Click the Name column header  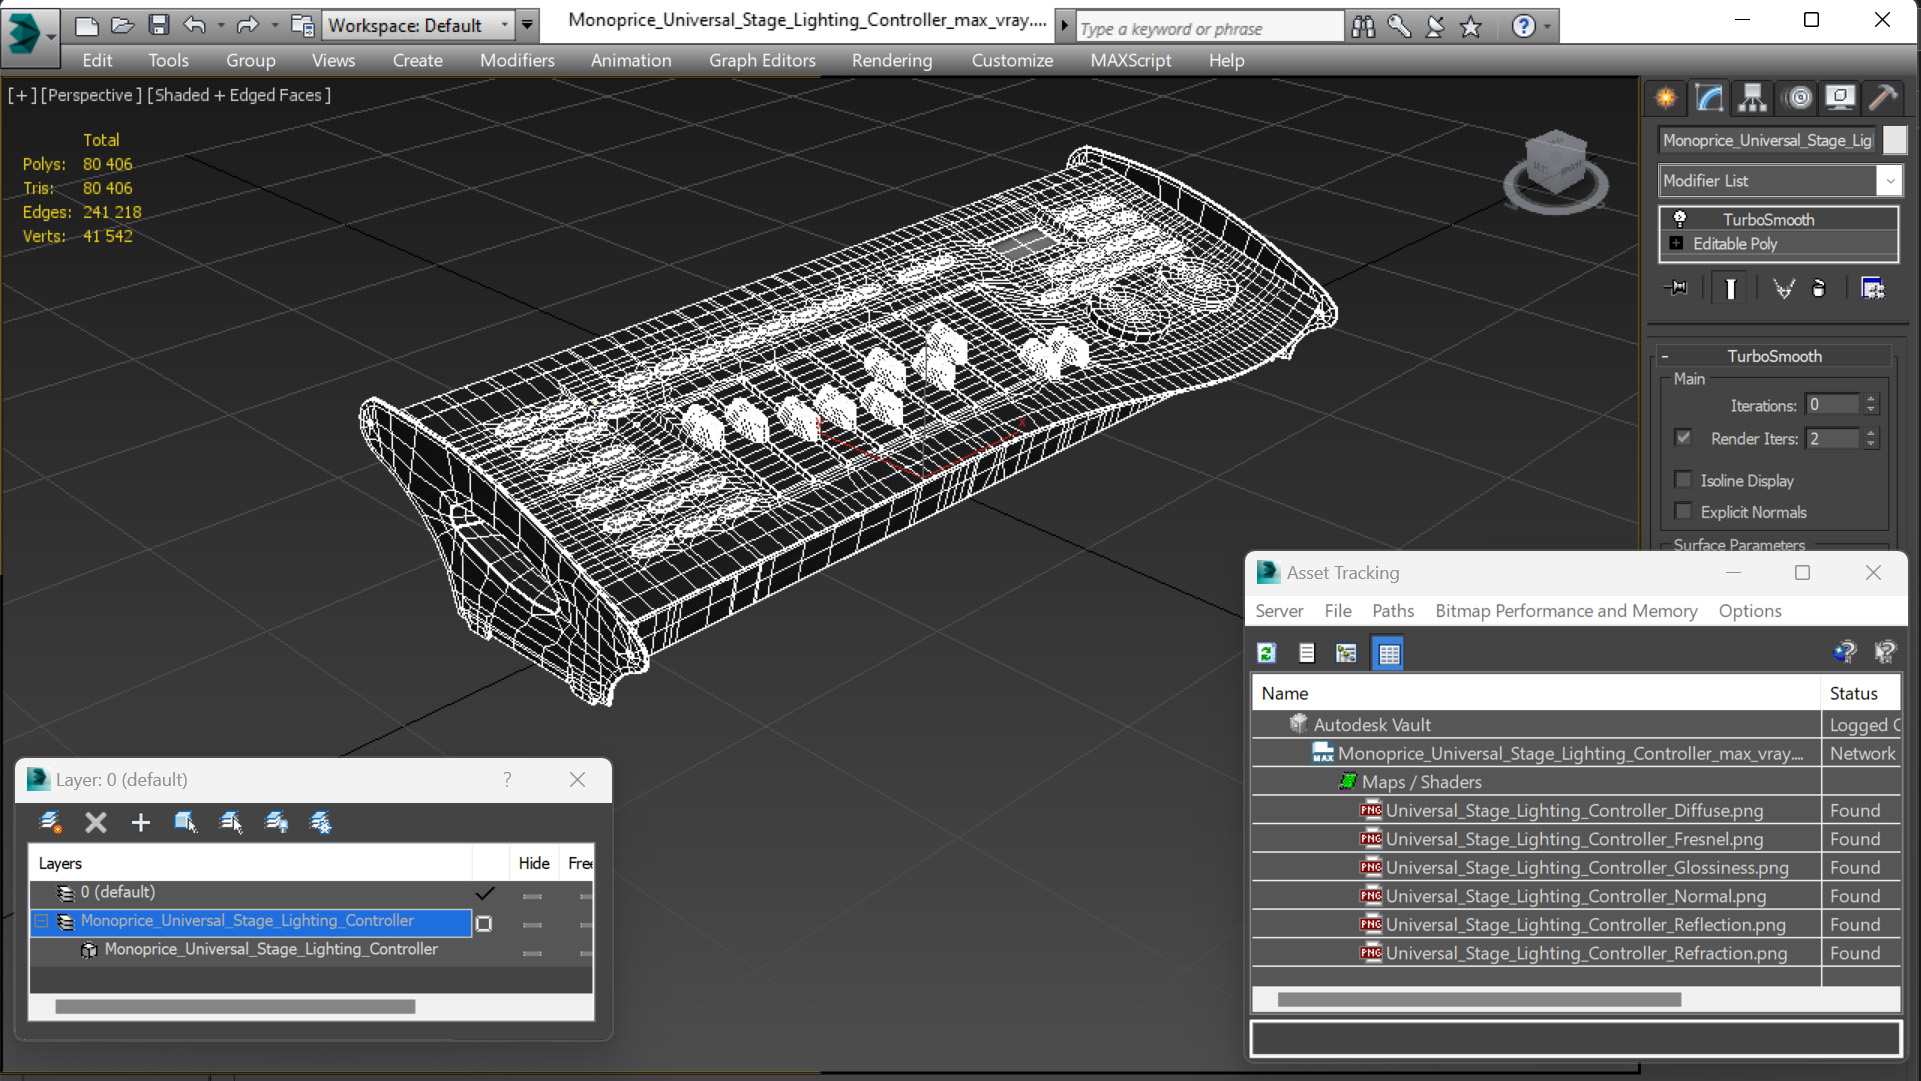(x=1536, y=693)
